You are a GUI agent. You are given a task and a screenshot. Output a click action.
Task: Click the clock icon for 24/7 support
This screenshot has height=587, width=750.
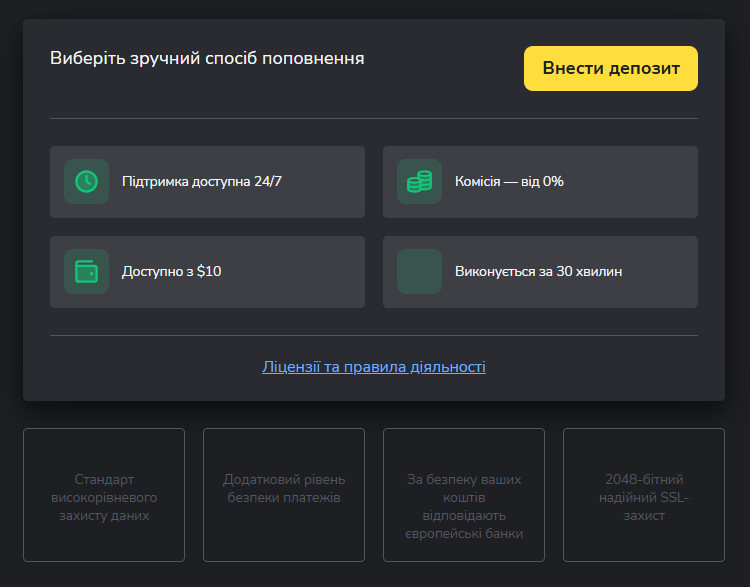[86, 181]
